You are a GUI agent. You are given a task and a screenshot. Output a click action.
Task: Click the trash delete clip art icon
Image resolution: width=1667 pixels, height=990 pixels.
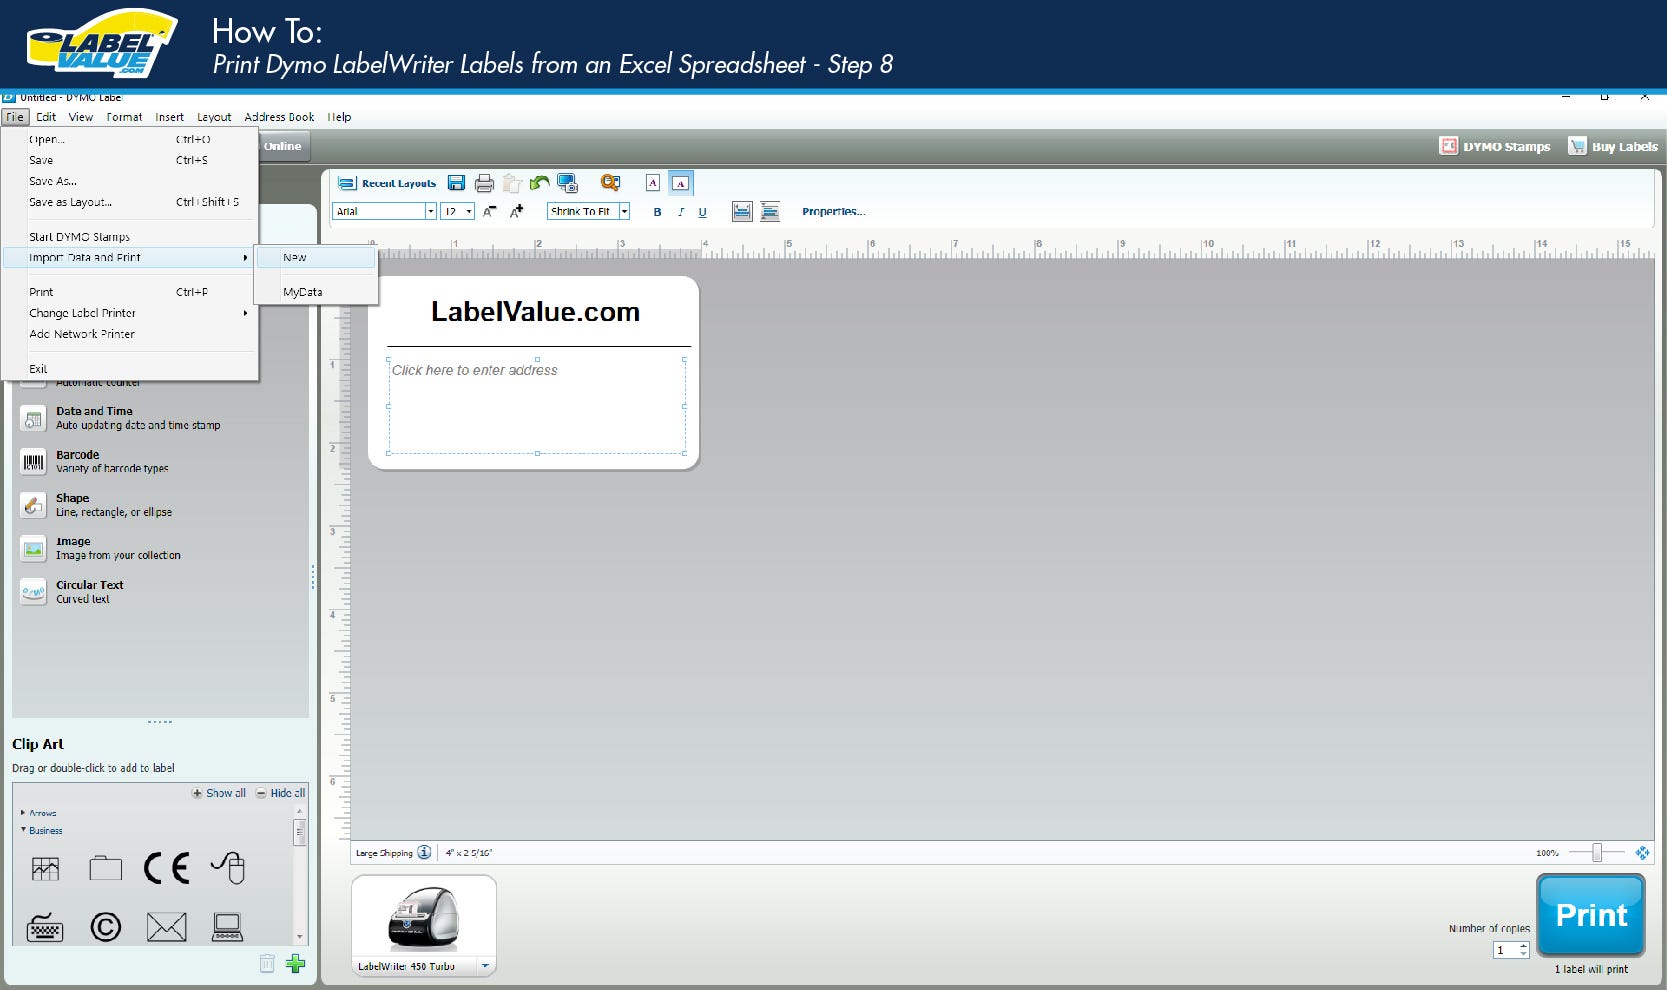[x=267, y=964]
